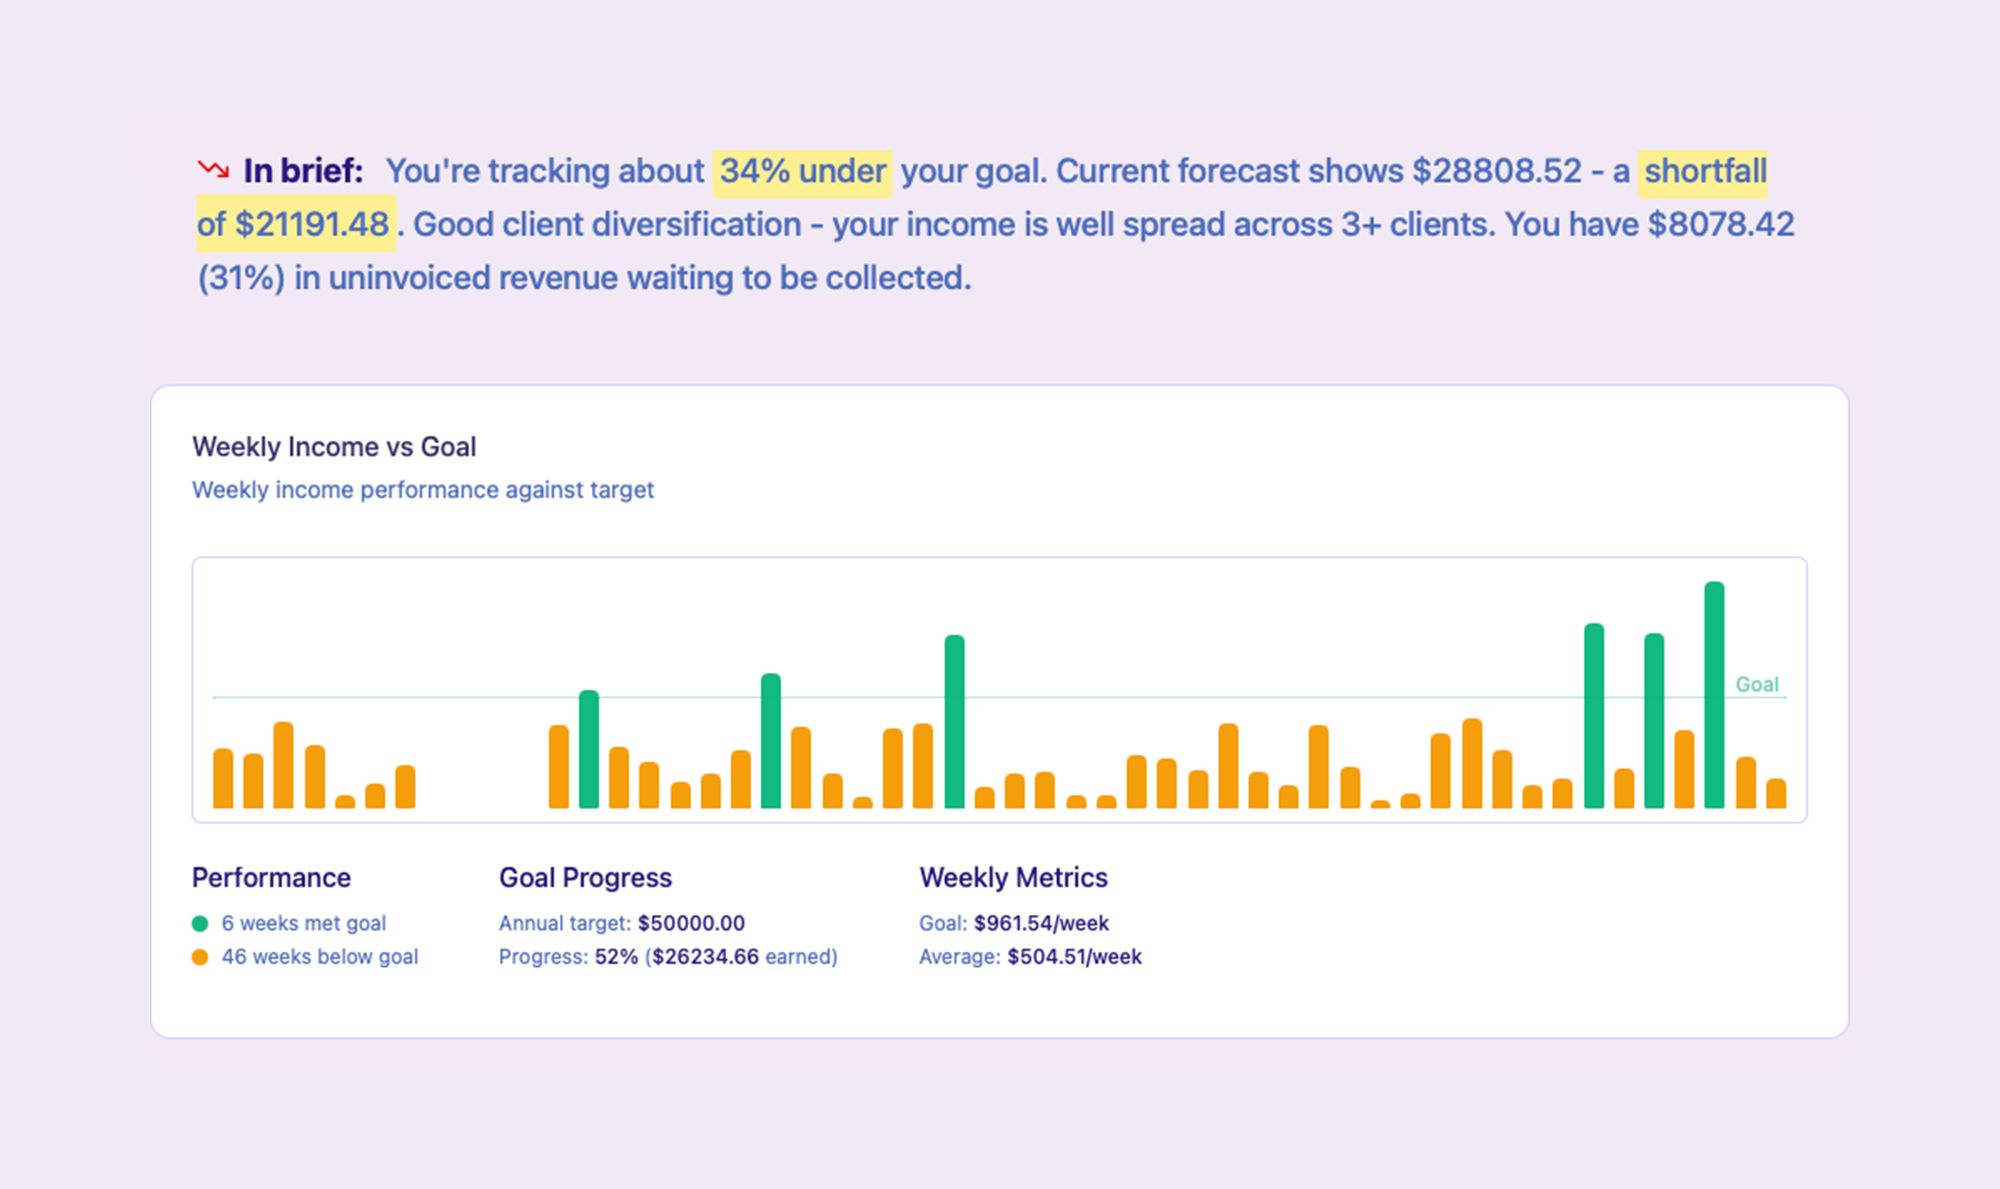Click 'Weekly income performance against target' subtitle
The width and height of the screenshot is (2000, 1189).
coord(422,490)
